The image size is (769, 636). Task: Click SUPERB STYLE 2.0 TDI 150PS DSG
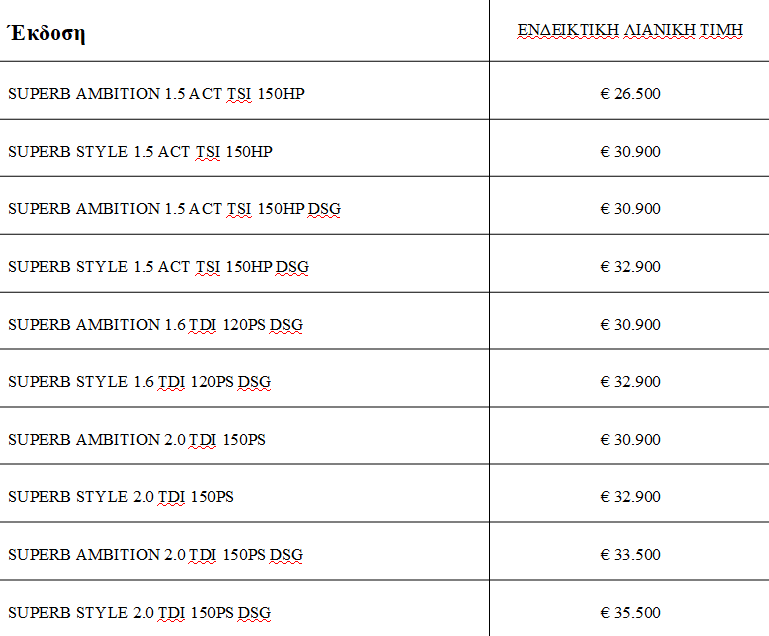139,612
